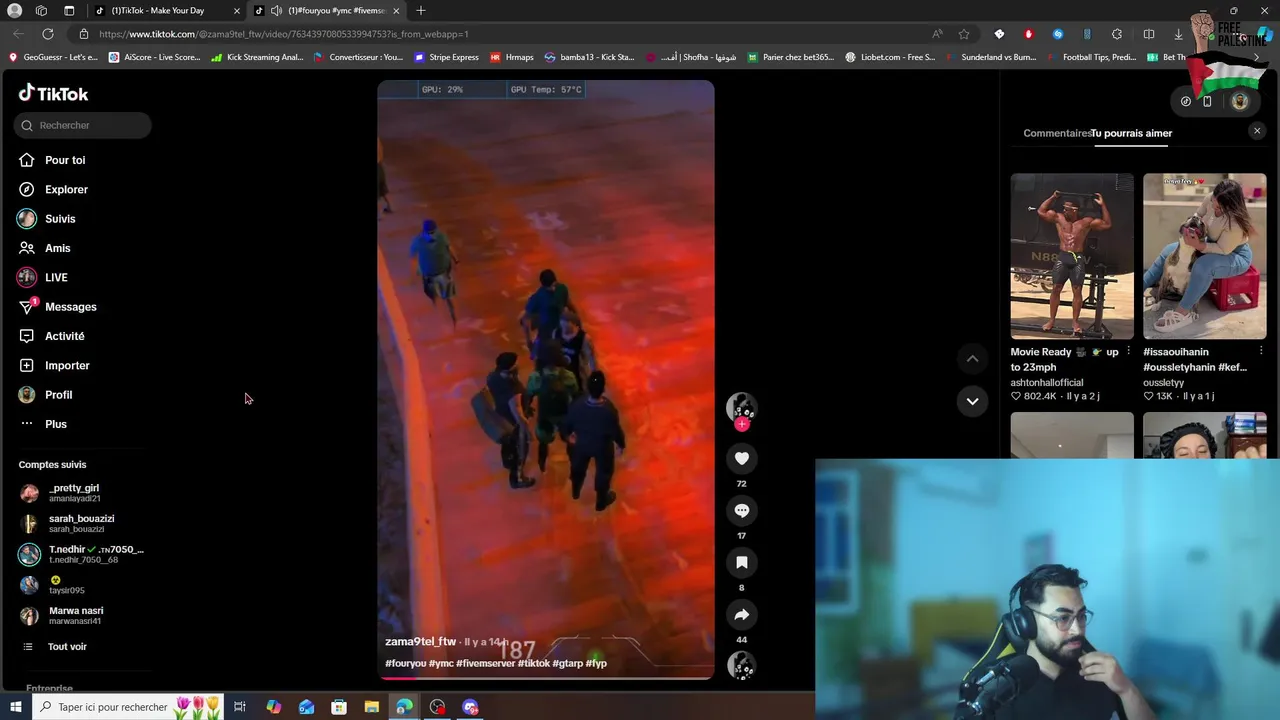The height and width of the screenshot is (720, 1280).
Task: Open taysir095 followed account
Action: coord(66,585)
